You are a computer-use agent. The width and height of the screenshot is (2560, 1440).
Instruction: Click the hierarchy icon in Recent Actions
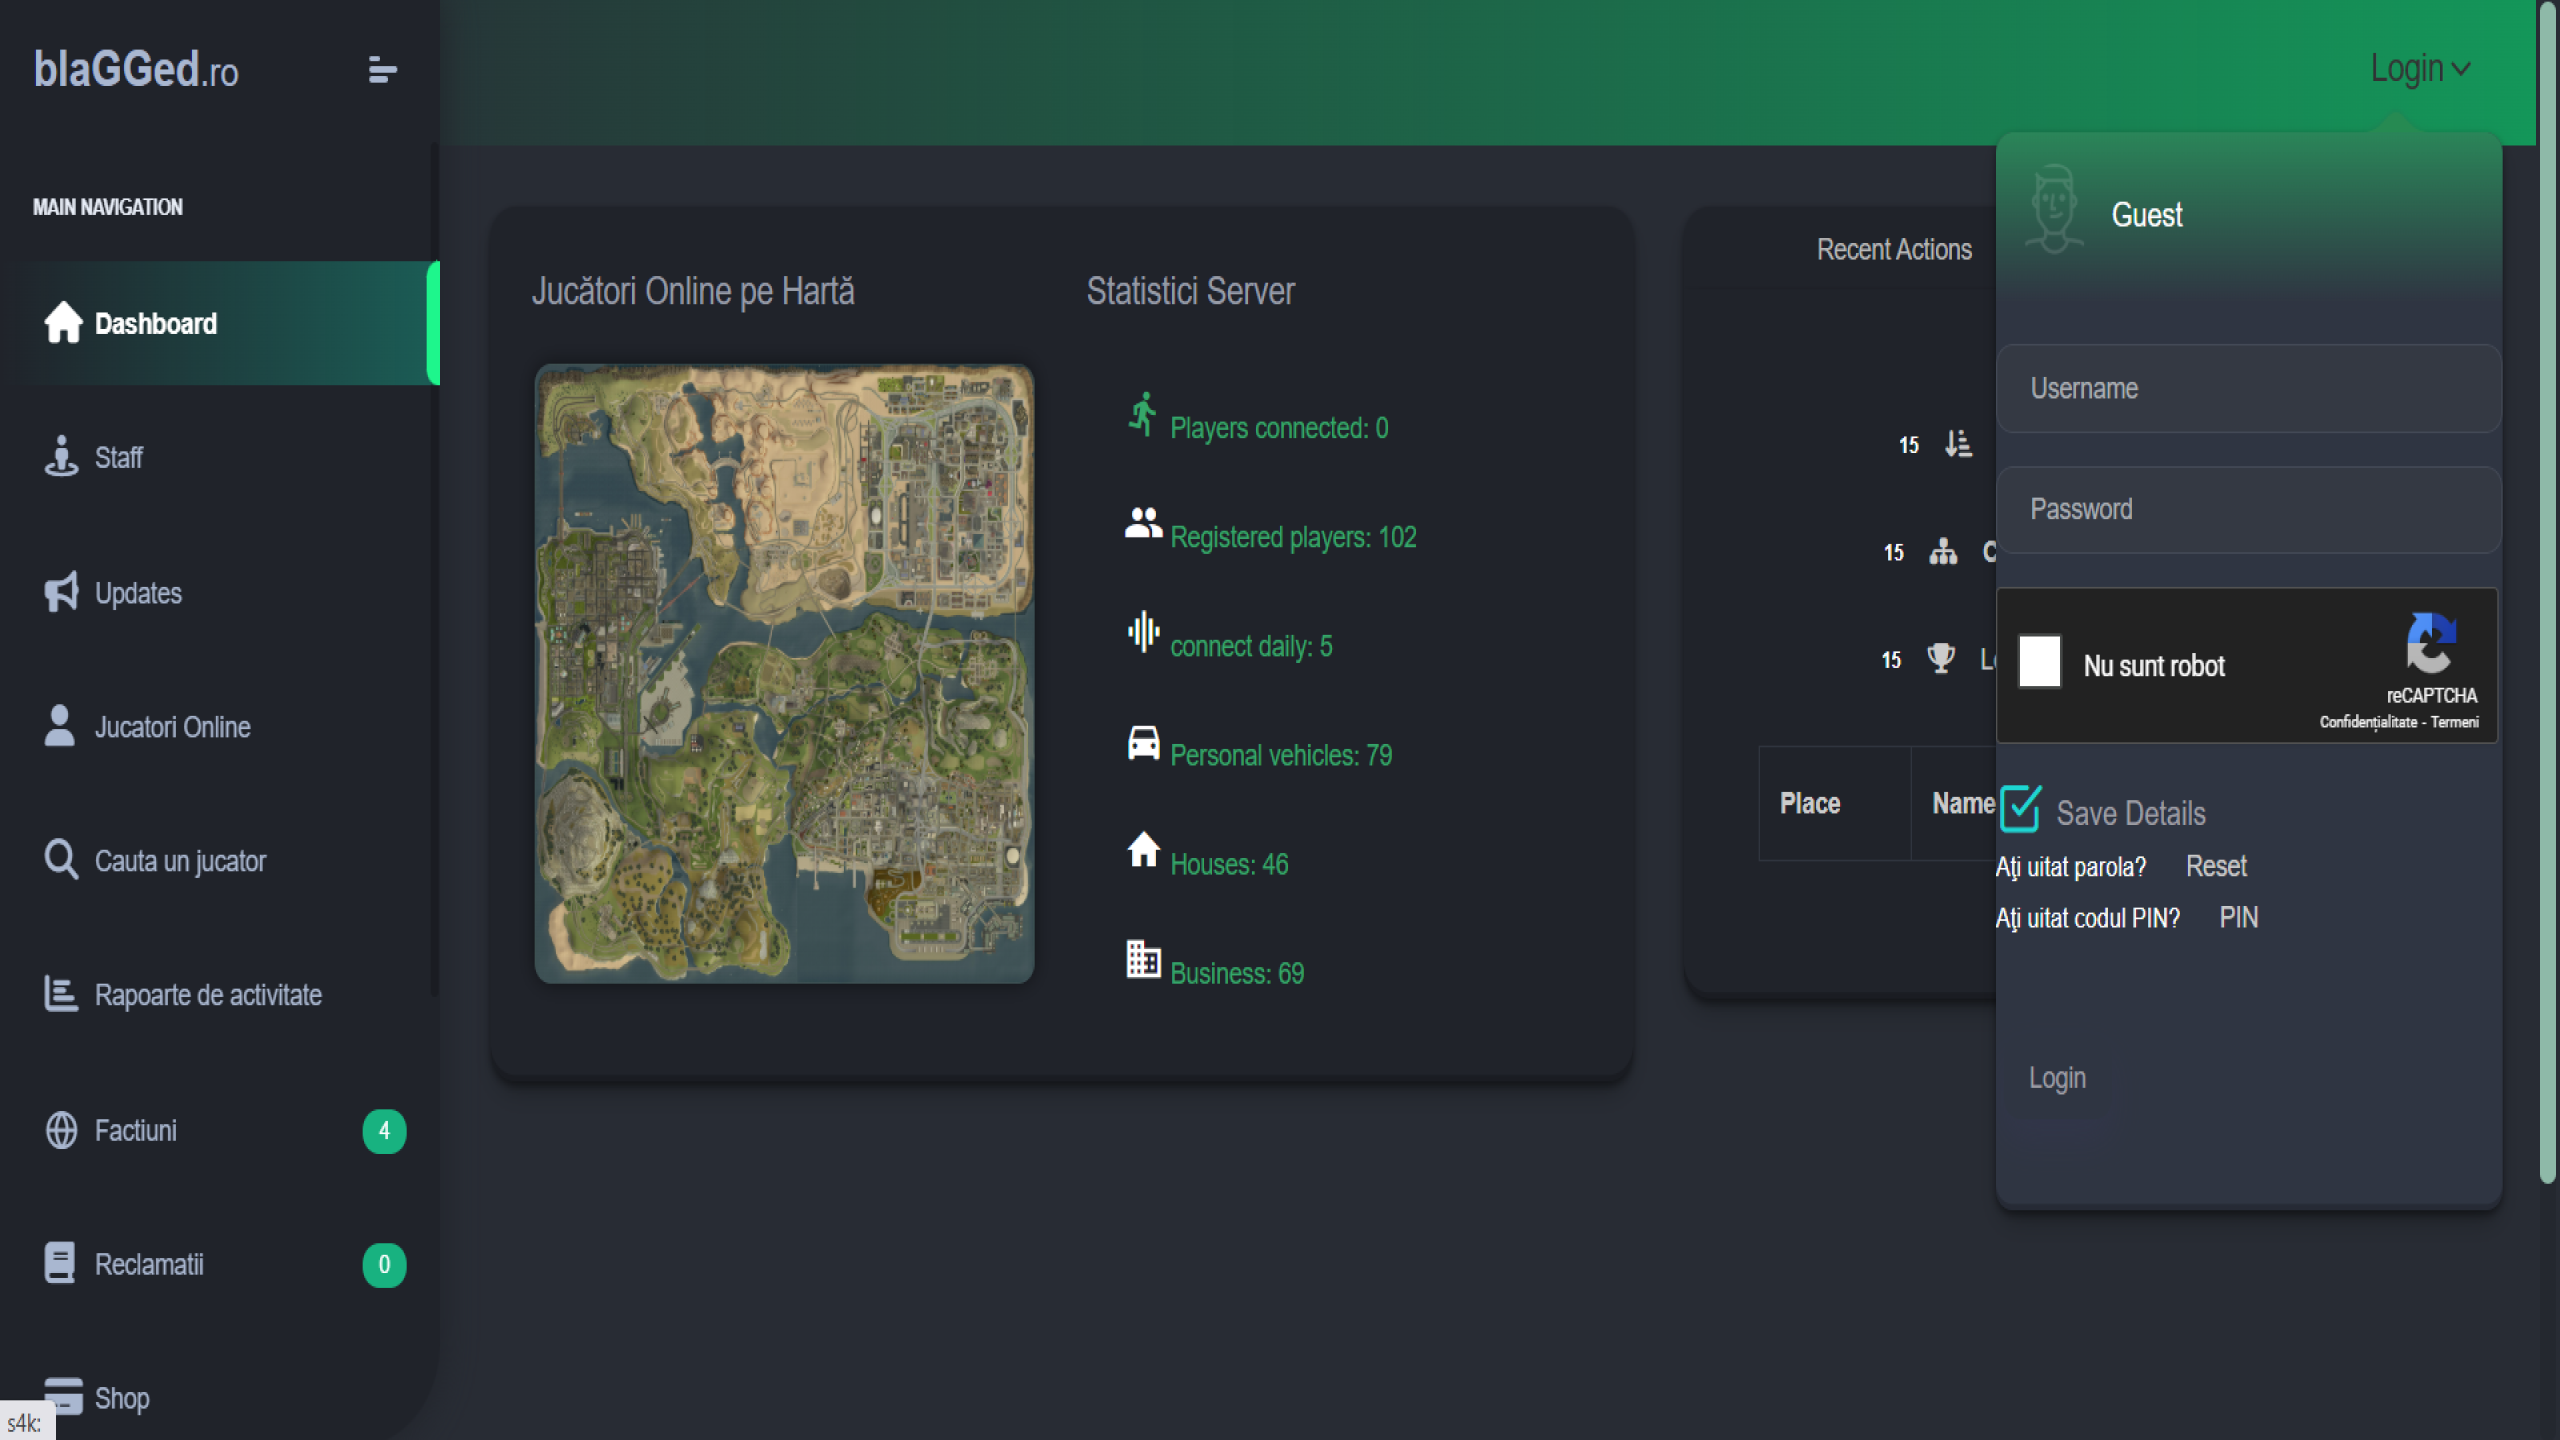1943,551
